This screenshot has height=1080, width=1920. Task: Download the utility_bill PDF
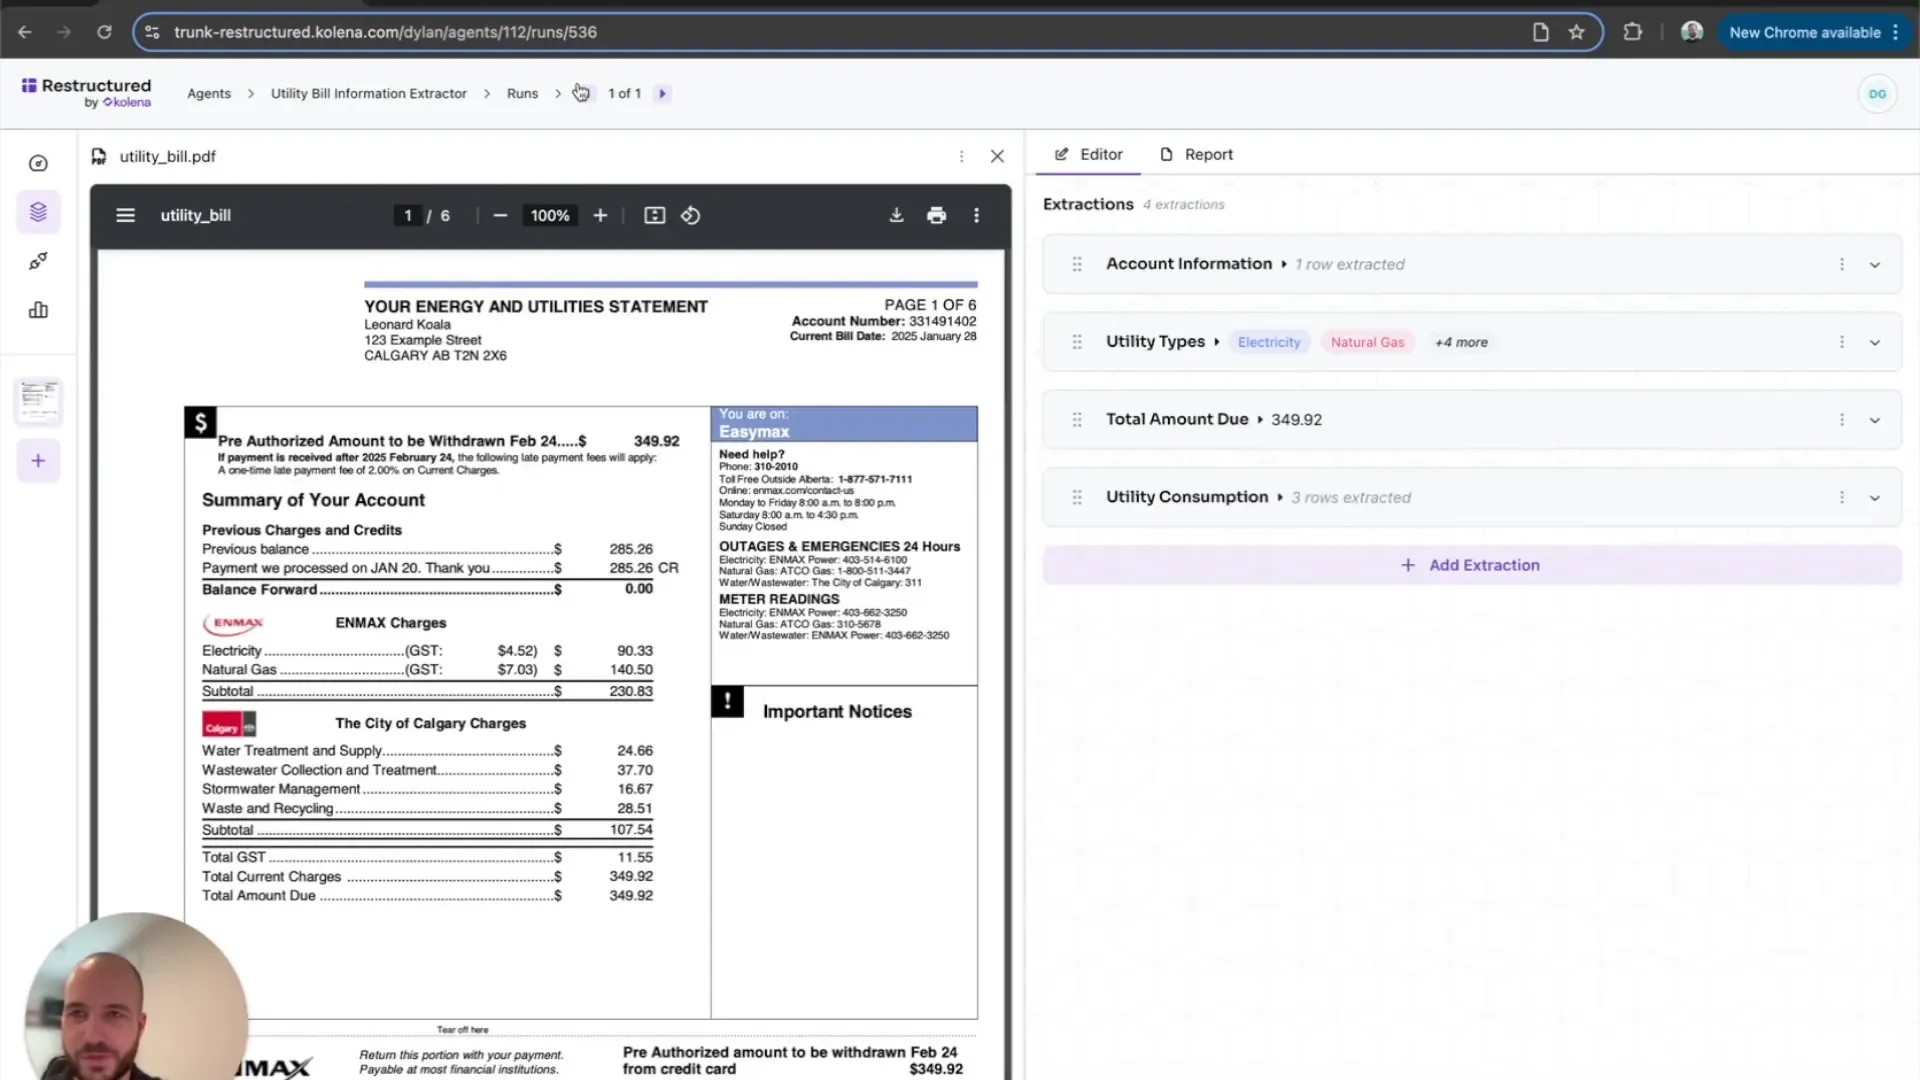tap(895, 215)
